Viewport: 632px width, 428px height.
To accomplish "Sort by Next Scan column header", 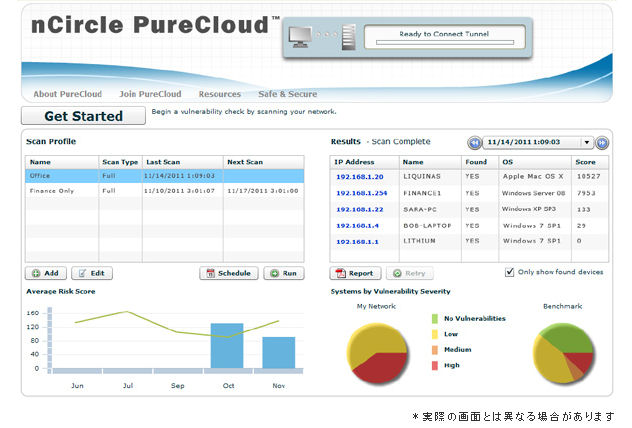I will click(264, 162).
